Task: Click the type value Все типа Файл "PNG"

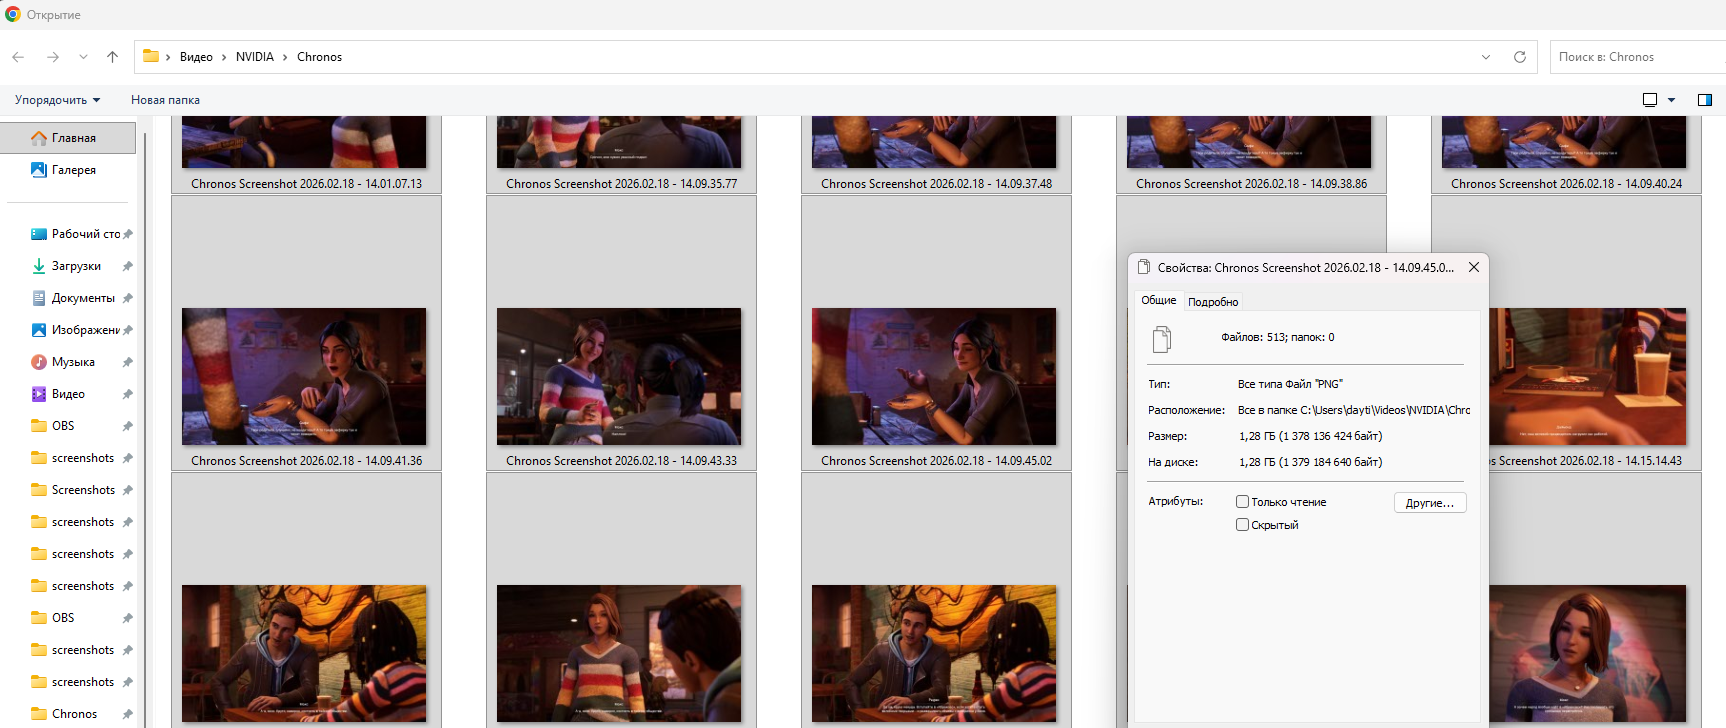Action: point(1290,384)
